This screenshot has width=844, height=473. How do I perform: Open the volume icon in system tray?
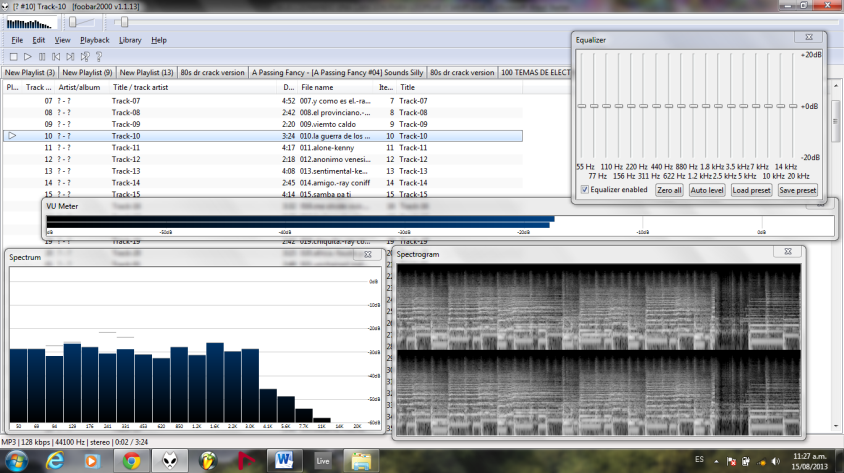tap(776, 461)
